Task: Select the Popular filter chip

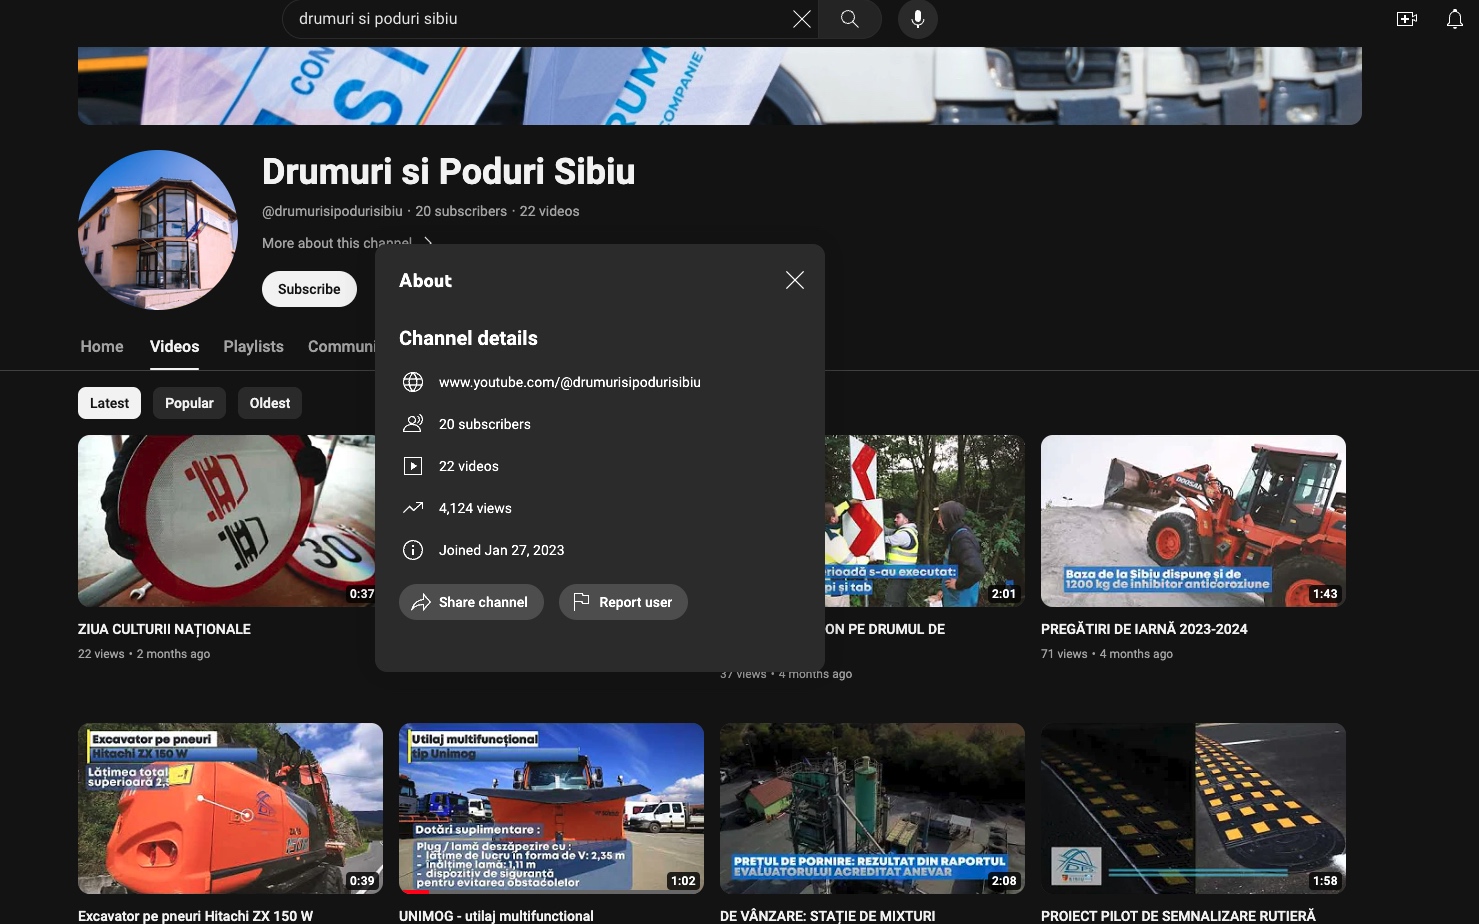Action: coord(189,403)
